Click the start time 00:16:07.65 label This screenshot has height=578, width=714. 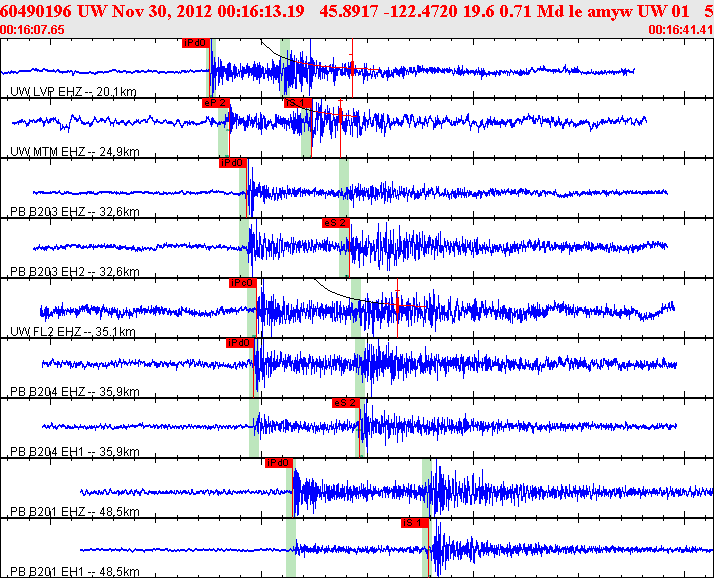(x=32, y=30)
